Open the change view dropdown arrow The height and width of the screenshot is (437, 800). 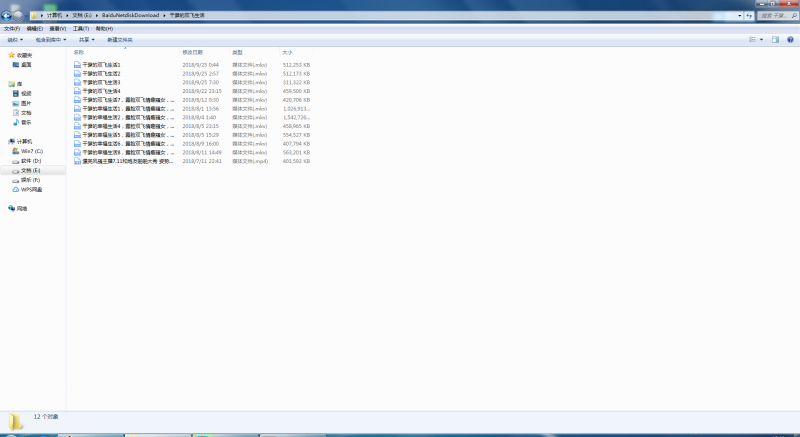click(761, 40)
